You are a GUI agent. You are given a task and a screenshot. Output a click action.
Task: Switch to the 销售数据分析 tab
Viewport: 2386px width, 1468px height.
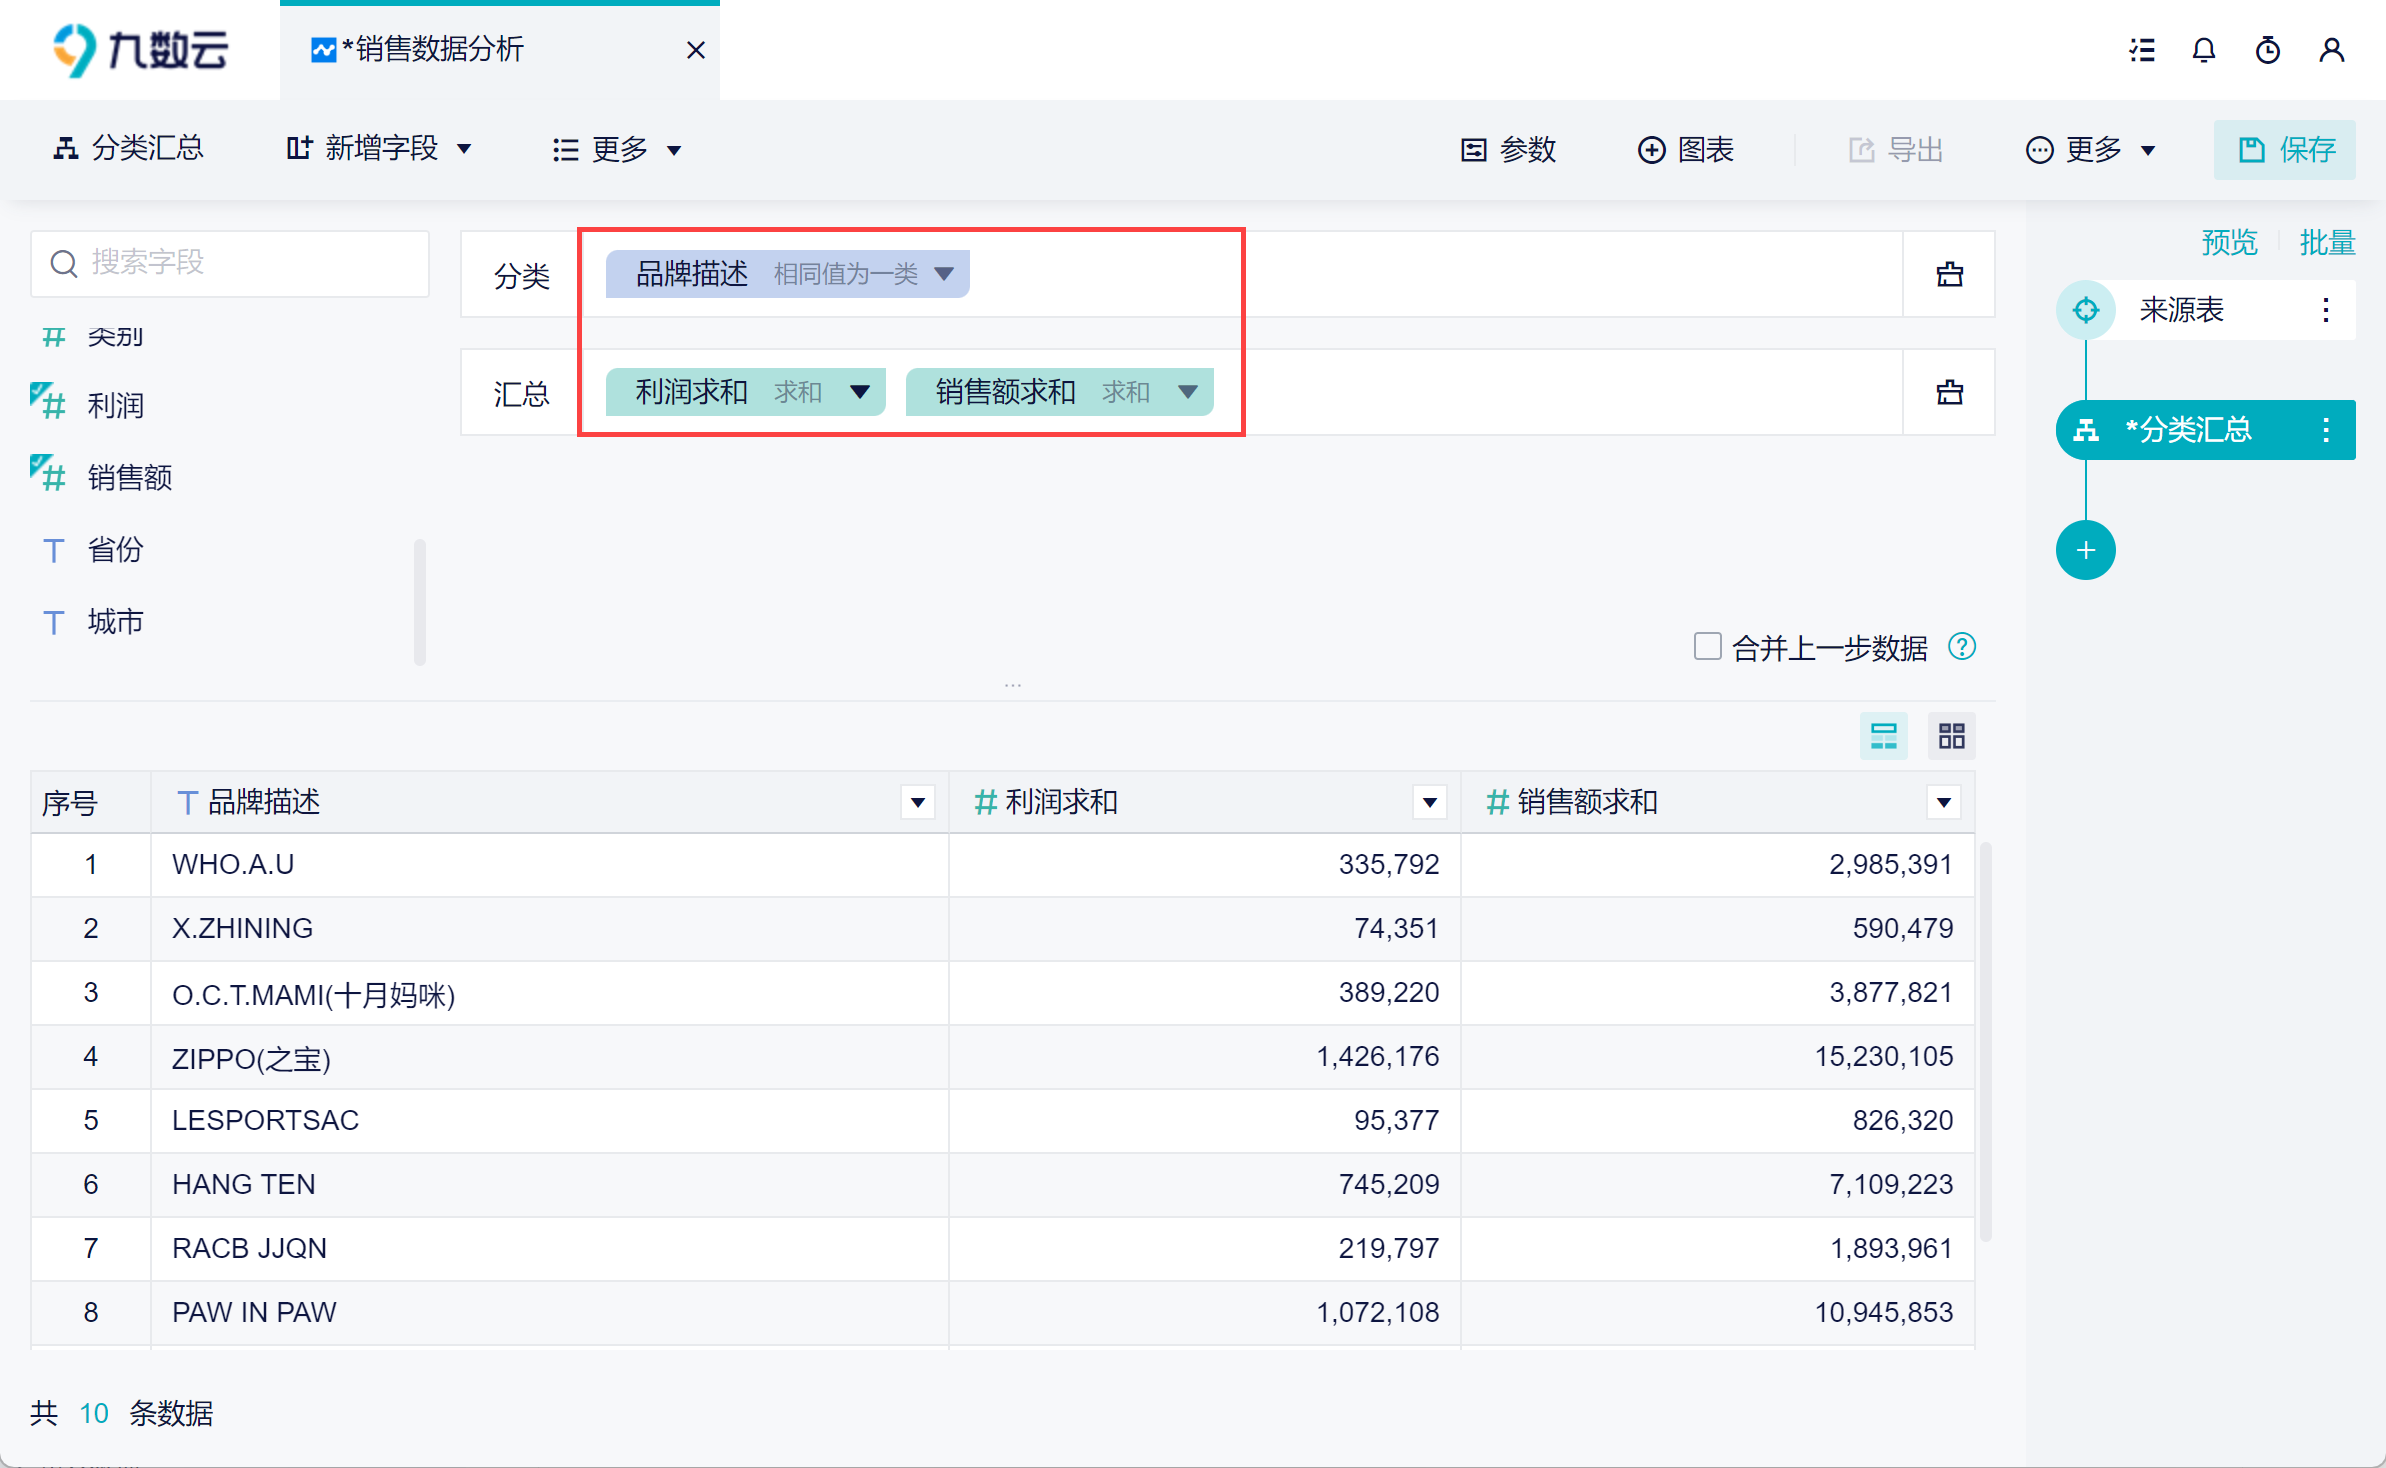coord(500,50)
